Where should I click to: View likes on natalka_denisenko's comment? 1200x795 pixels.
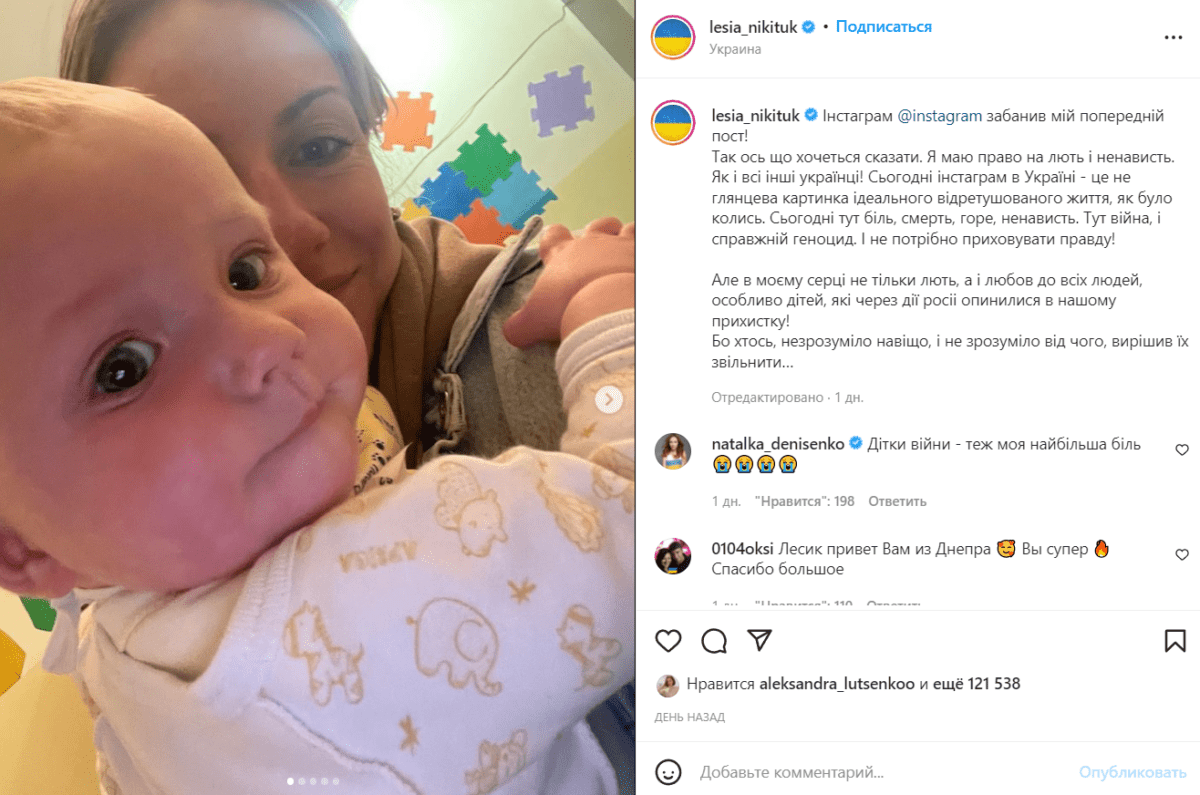pyautogui.click(x=805, y=501)
